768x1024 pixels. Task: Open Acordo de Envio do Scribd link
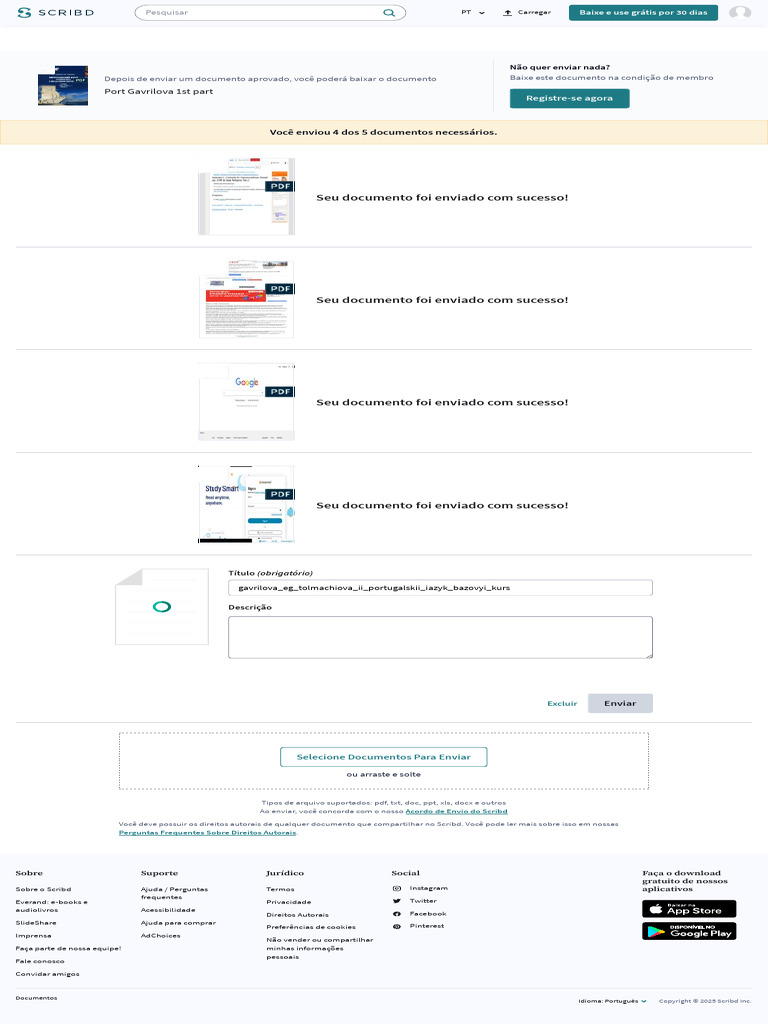(456, 811)
